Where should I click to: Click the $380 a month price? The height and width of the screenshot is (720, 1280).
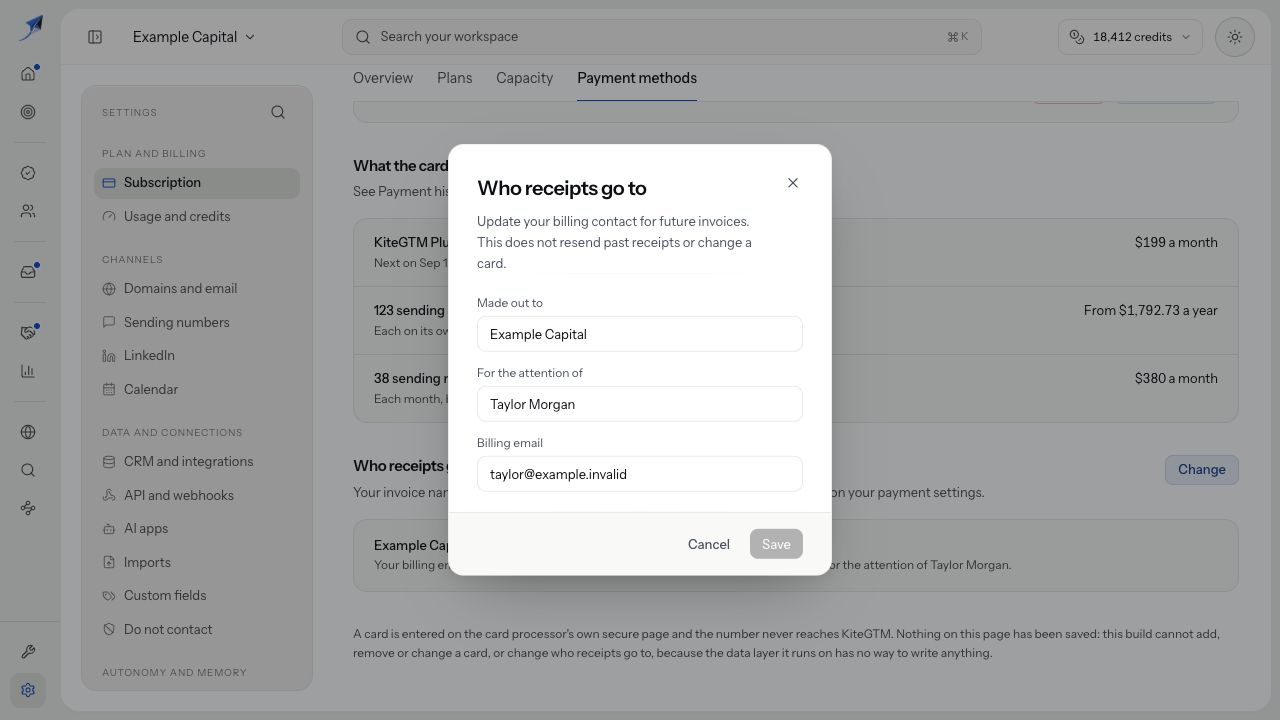[x=1176, y=378]
